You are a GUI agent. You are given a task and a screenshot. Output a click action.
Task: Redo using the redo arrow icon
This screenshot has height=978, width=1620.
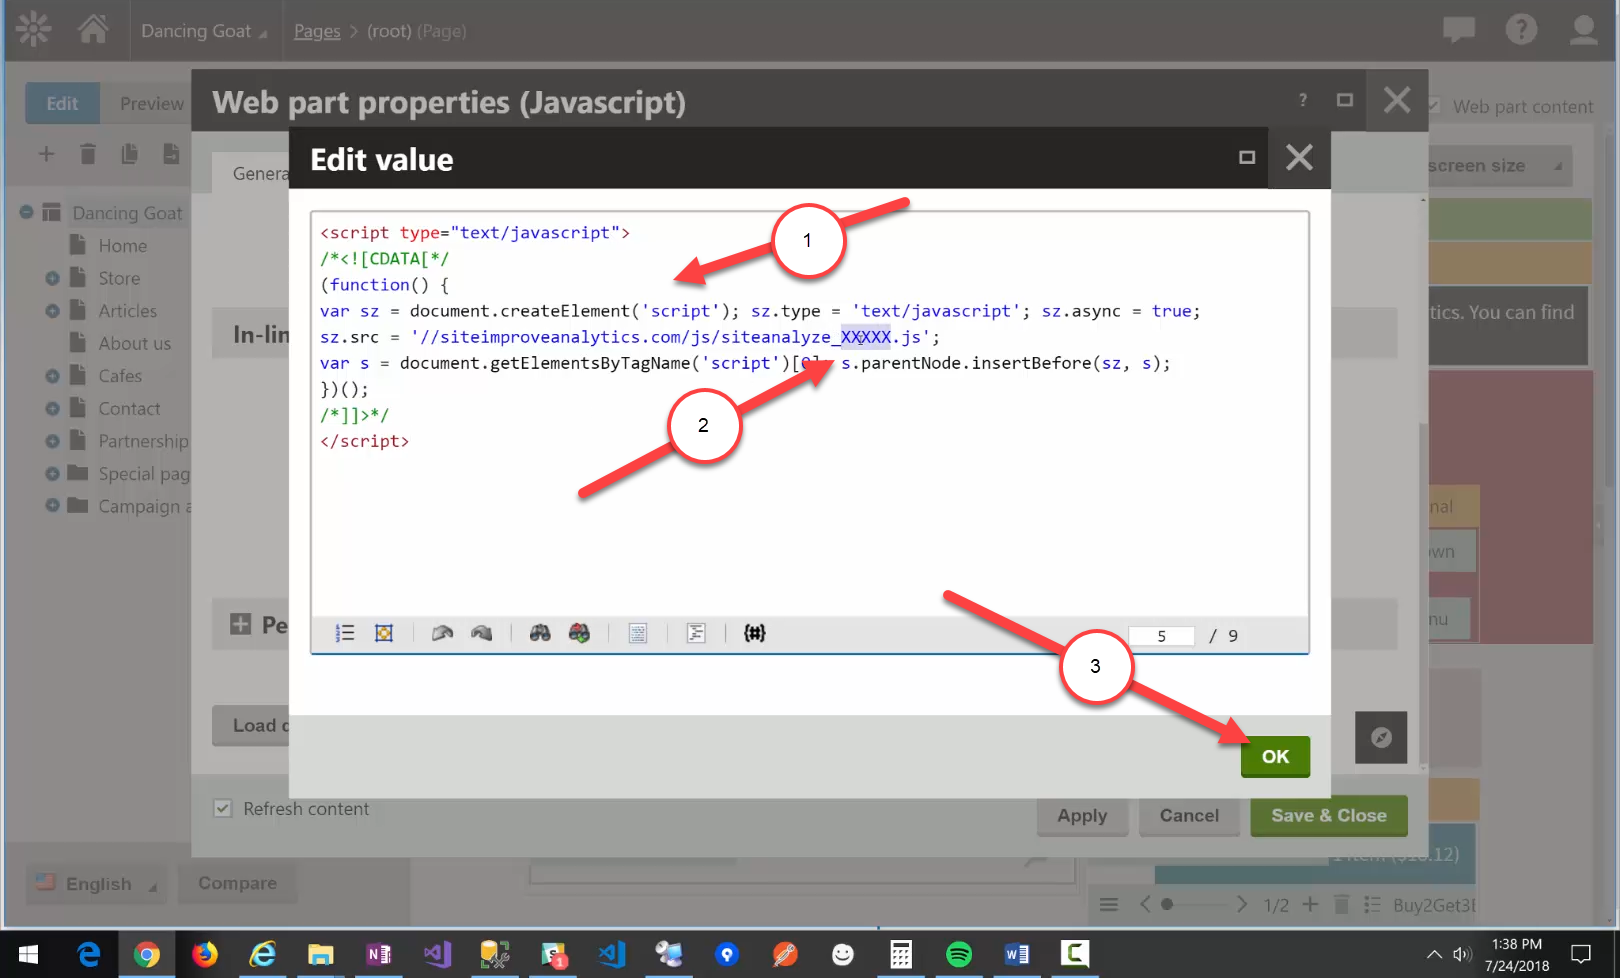coord(481,632)
